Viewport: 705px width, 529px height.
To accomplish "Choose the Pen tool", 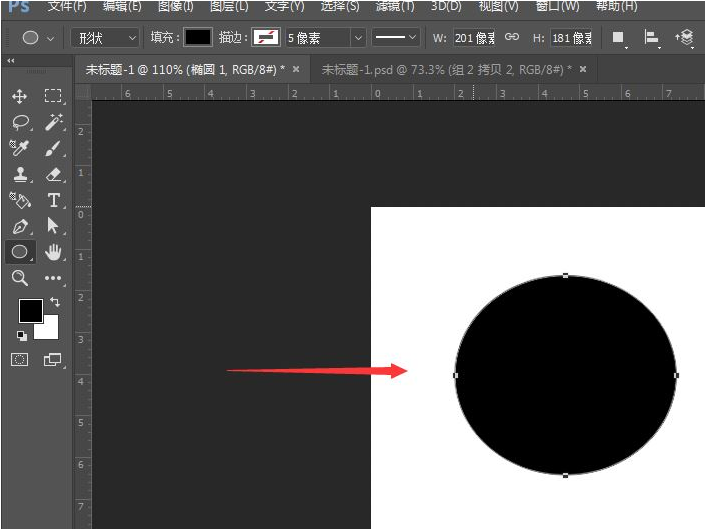I will coord(19,226).
